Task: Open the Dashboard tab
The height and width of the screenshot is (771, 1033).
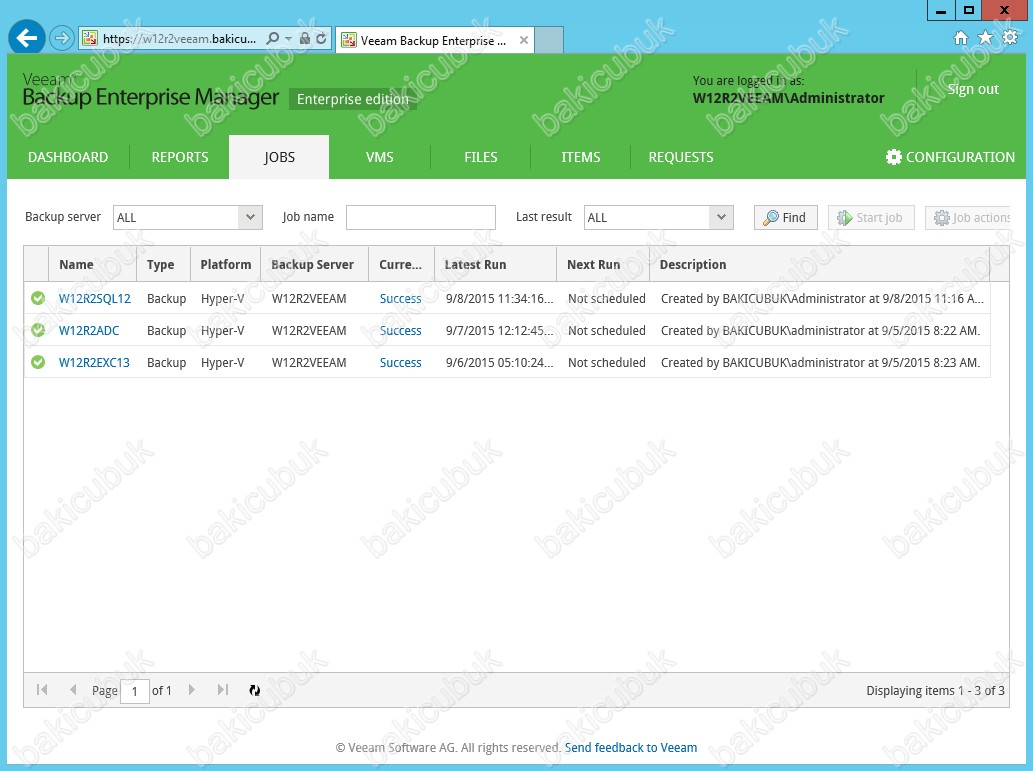Action: tap(68, 157)
